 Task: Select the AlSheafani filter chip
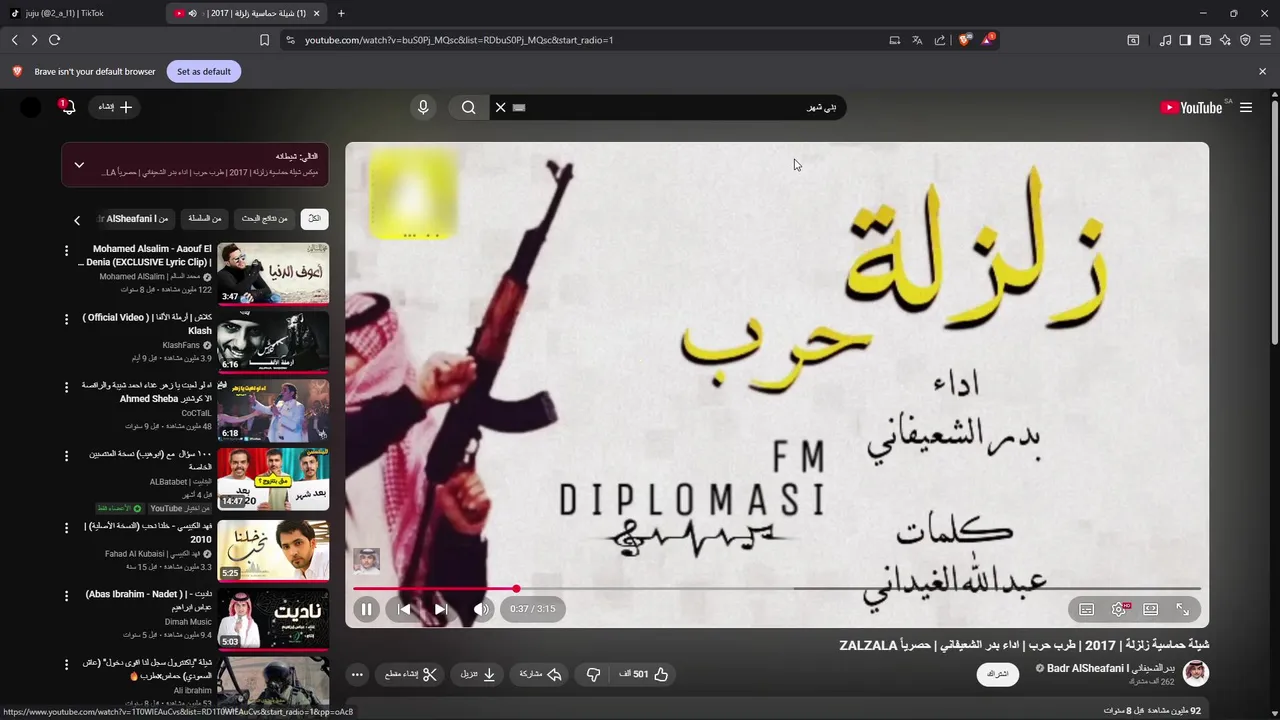click(x=138, y=219)
